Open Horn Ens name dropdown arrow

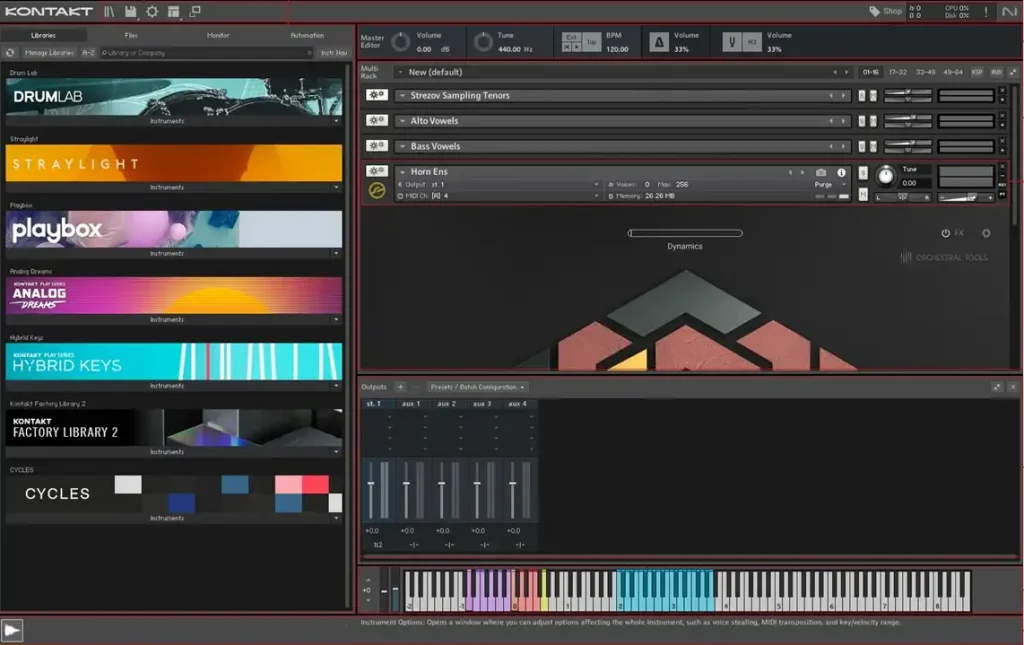click(x=402, y=172)
